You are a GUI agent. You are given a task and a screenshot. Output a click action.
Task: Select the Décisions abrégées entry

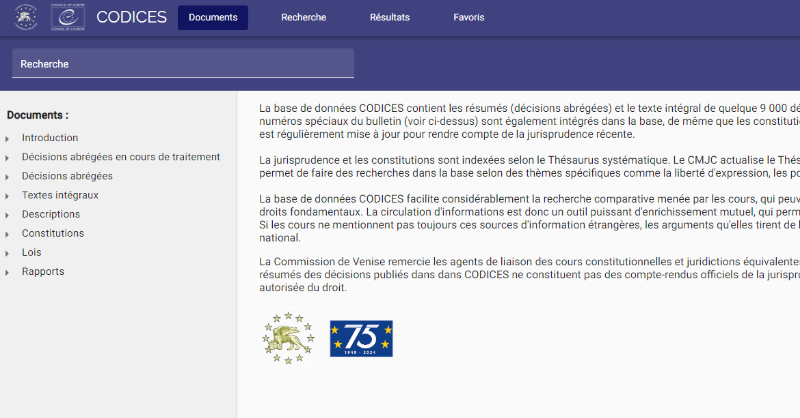[x=67, y=176]
